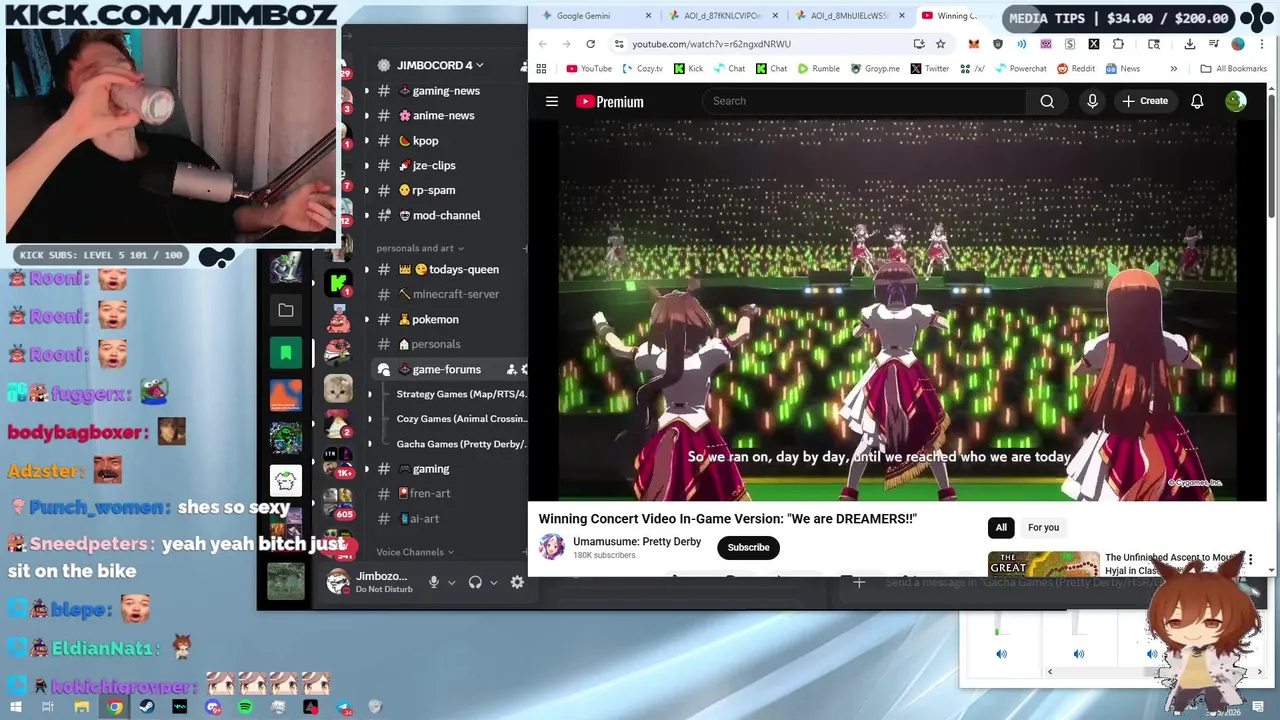
Task: Expand the JIMBOCORD 4 server dropdown
Action: [x=440, y=65]
